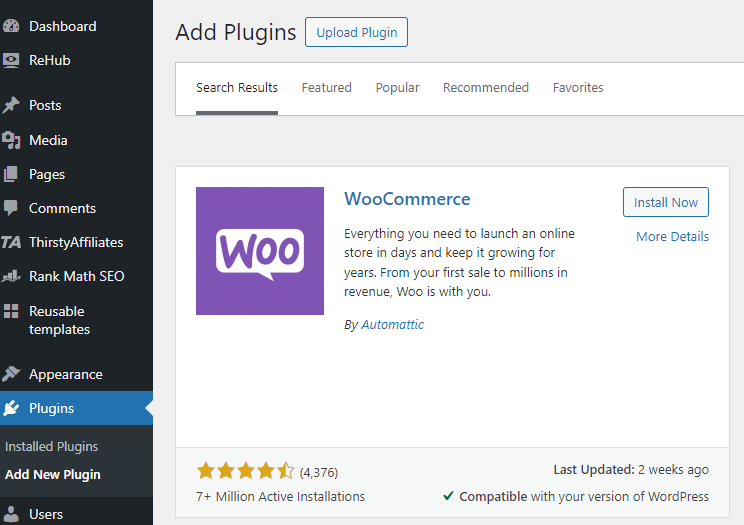Click the Comments speech bubble icon
The width and height of the screenshot is (744, 525).
pyautogui.click(x=11, y=208)
